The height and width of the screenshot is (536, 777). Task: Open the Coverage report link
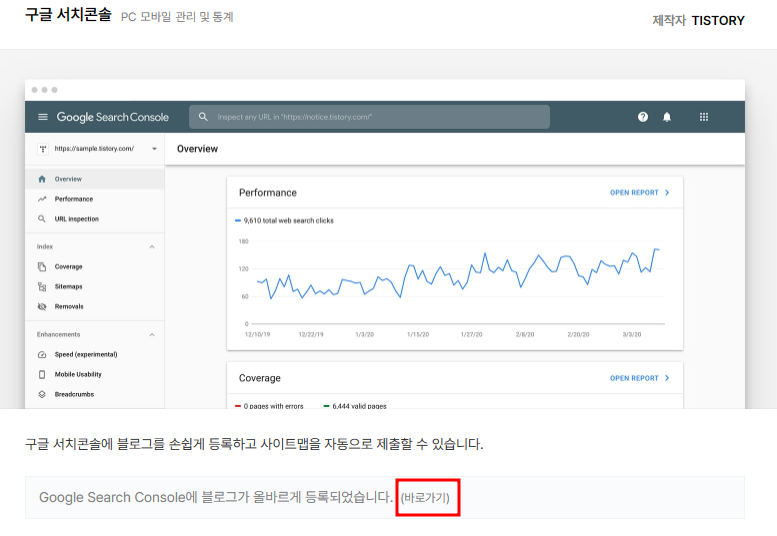tap(639, 378)
